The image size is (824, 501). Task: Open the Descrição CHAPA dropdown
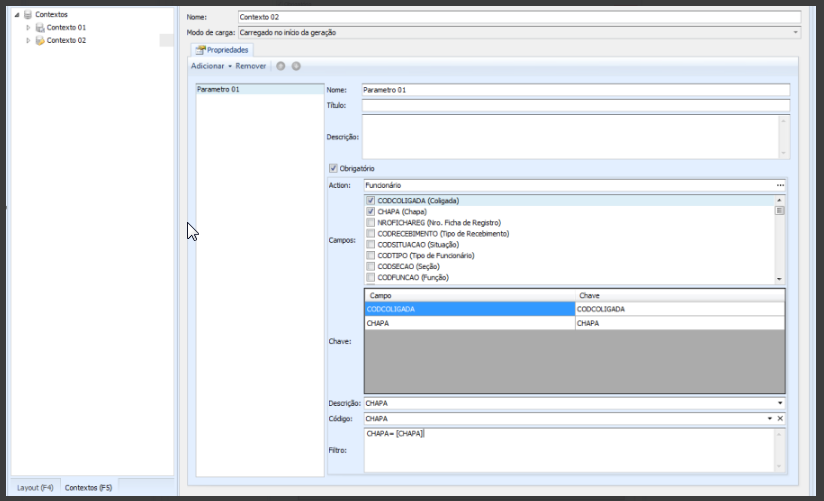coord(780,404)
